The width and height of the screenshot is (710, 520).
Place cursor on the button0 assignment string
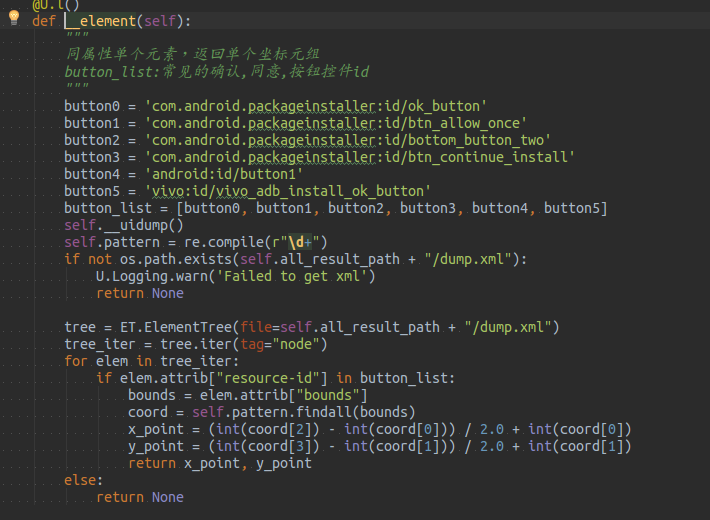(315, 106)
